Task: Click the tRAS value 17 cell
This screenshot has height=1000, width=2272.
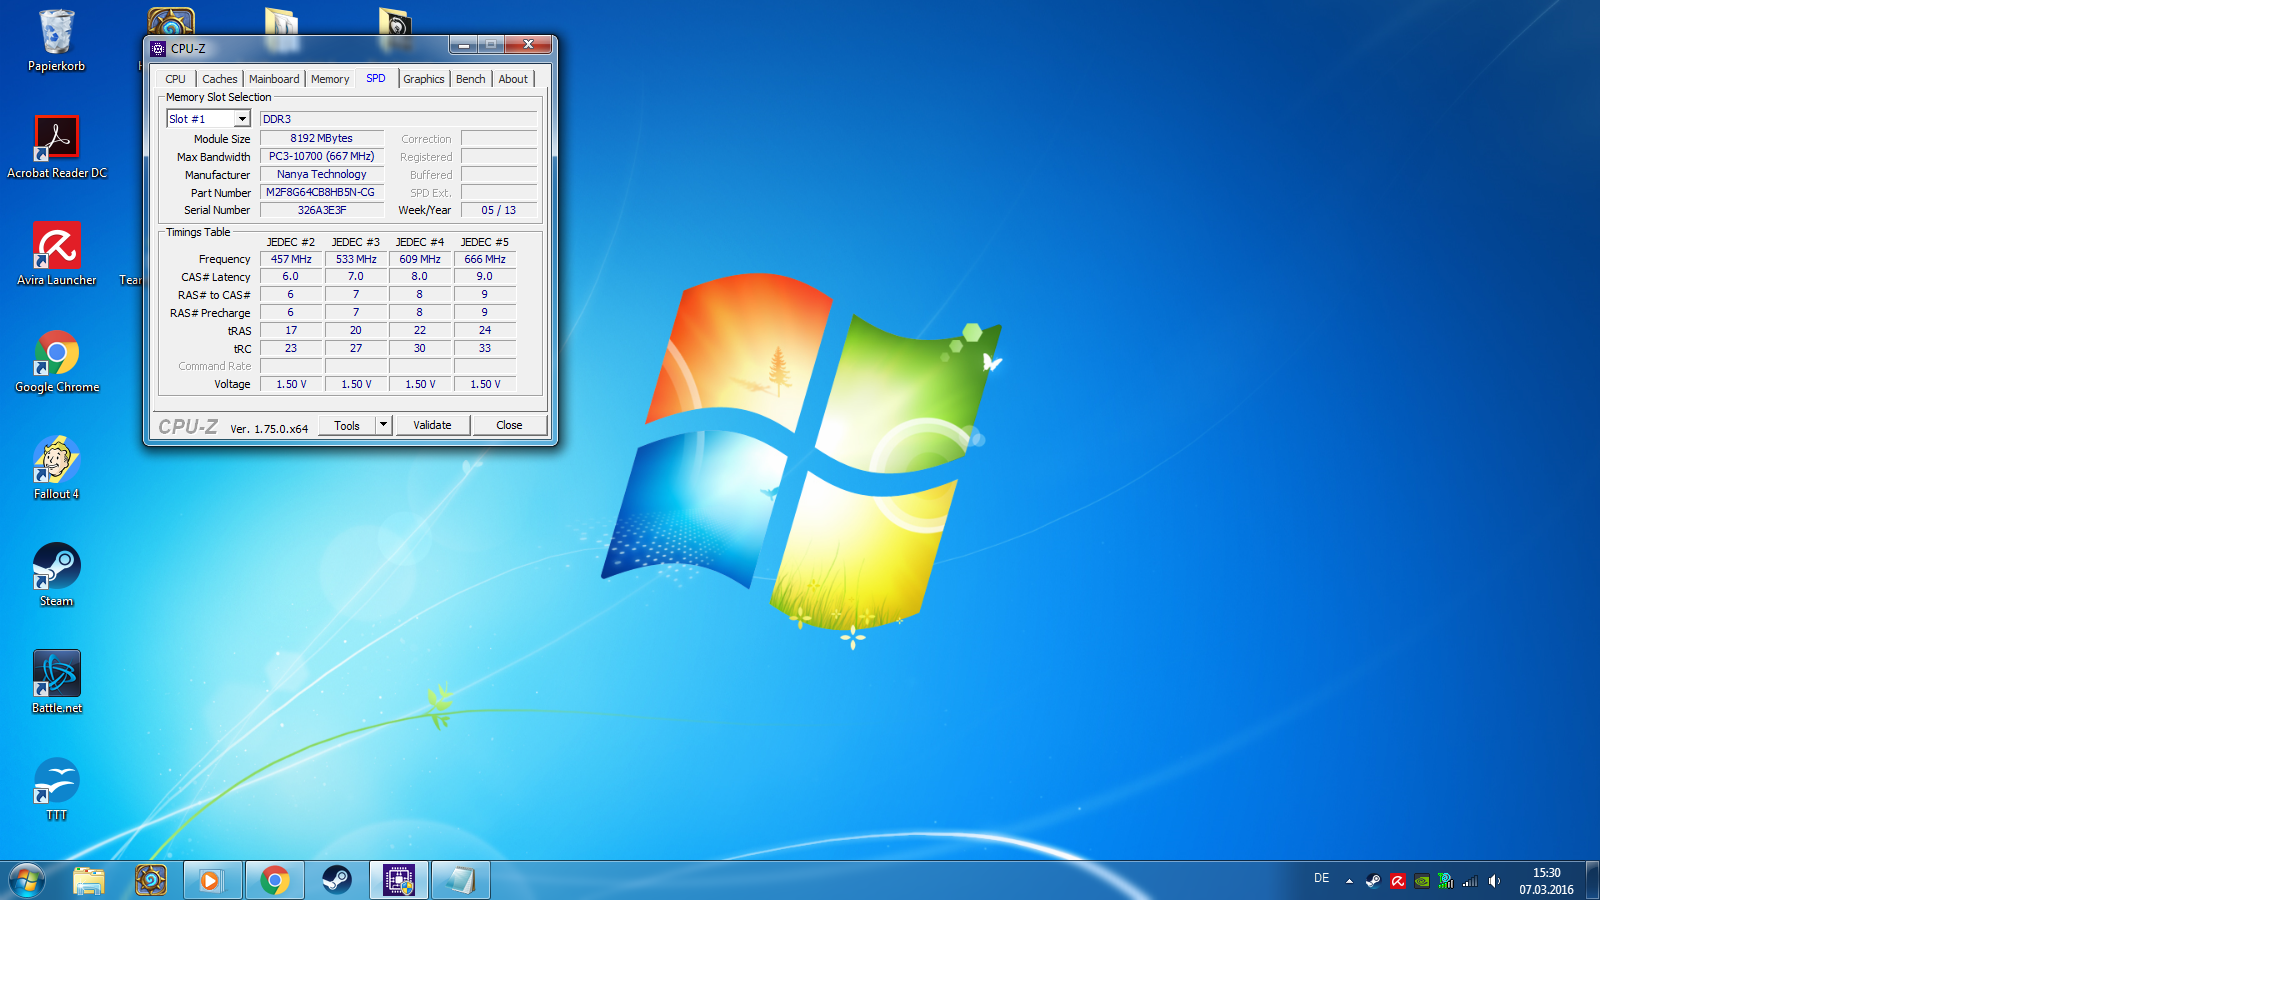Action: (291, 330)
